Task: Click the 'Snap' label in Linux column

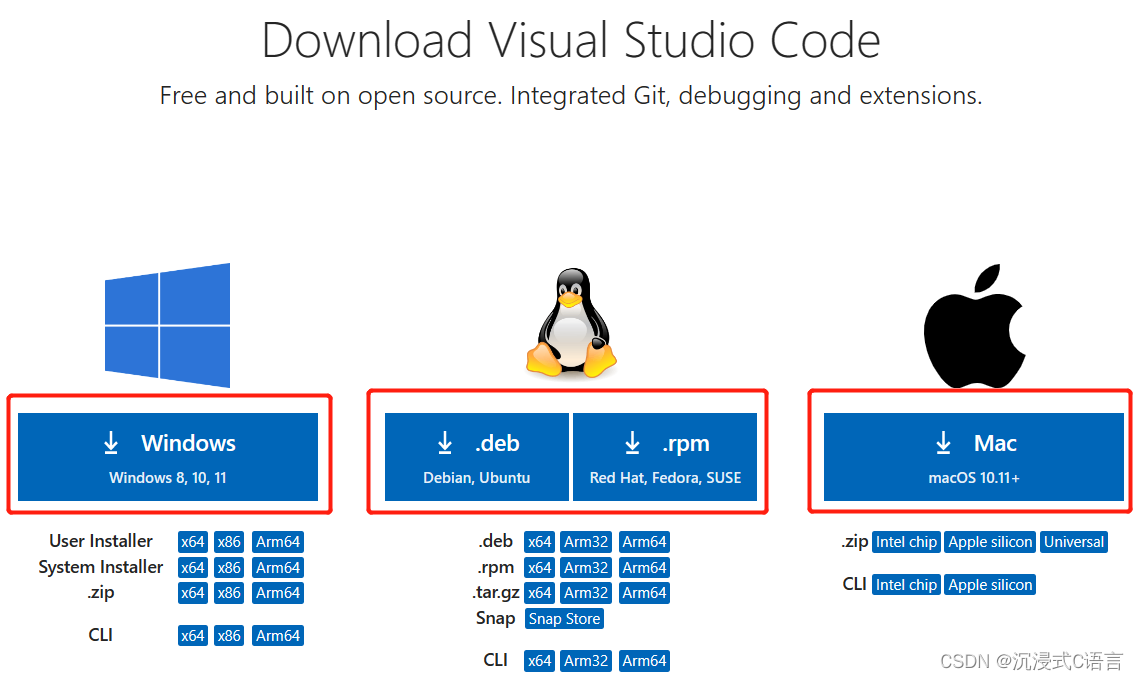Action: tap(495, 618)
